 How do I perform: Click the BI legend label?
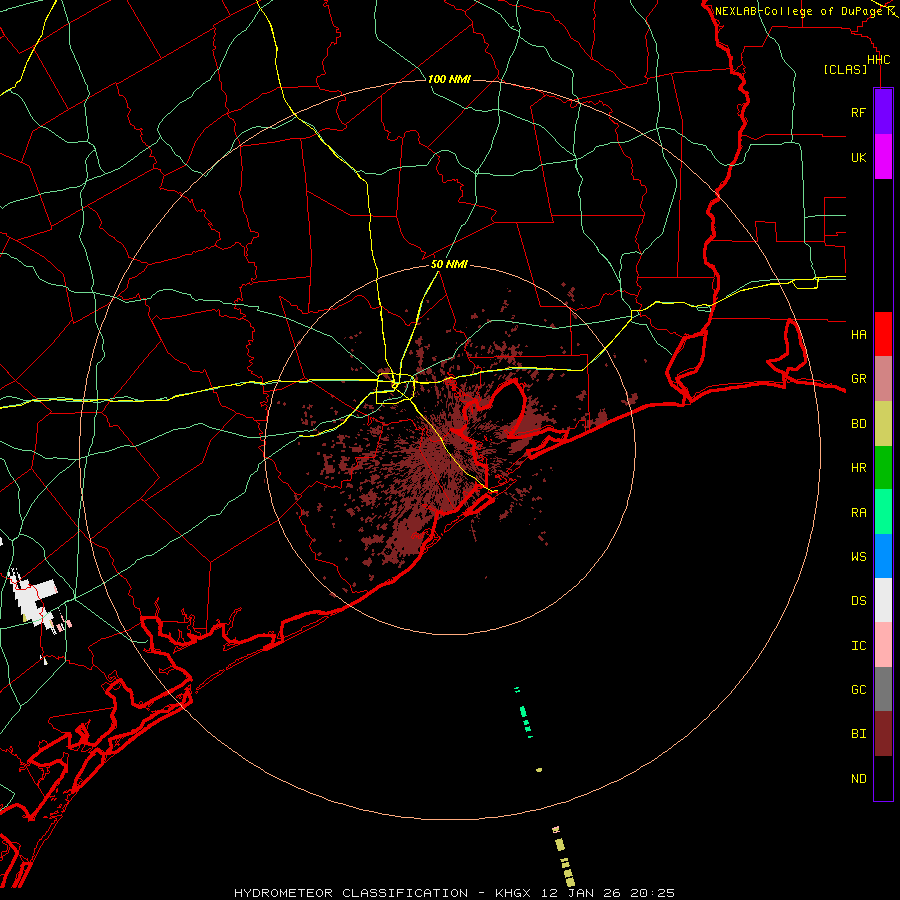pyautogui.click(x=858, y=734)
